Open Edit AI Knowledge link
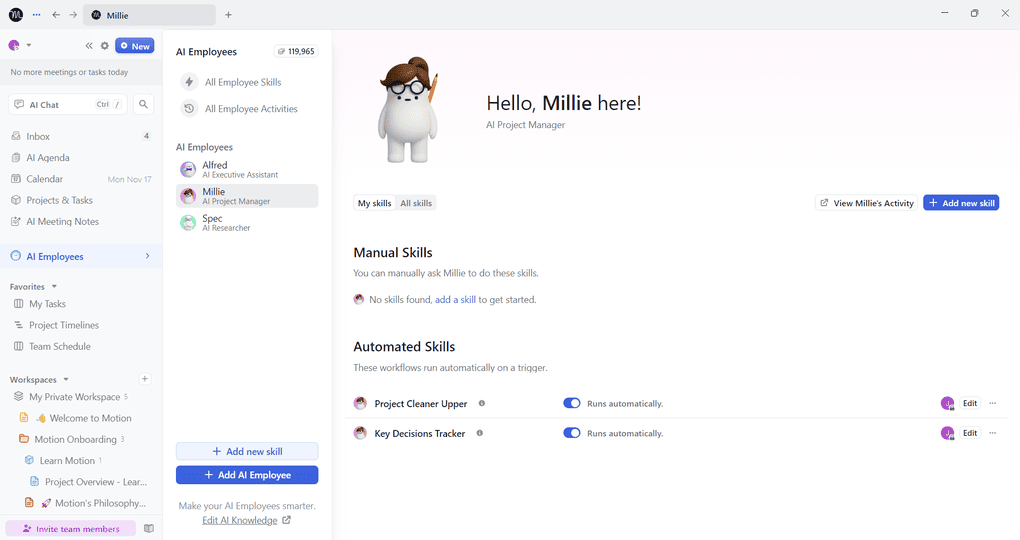The image size is (1020, 540). 247,520
